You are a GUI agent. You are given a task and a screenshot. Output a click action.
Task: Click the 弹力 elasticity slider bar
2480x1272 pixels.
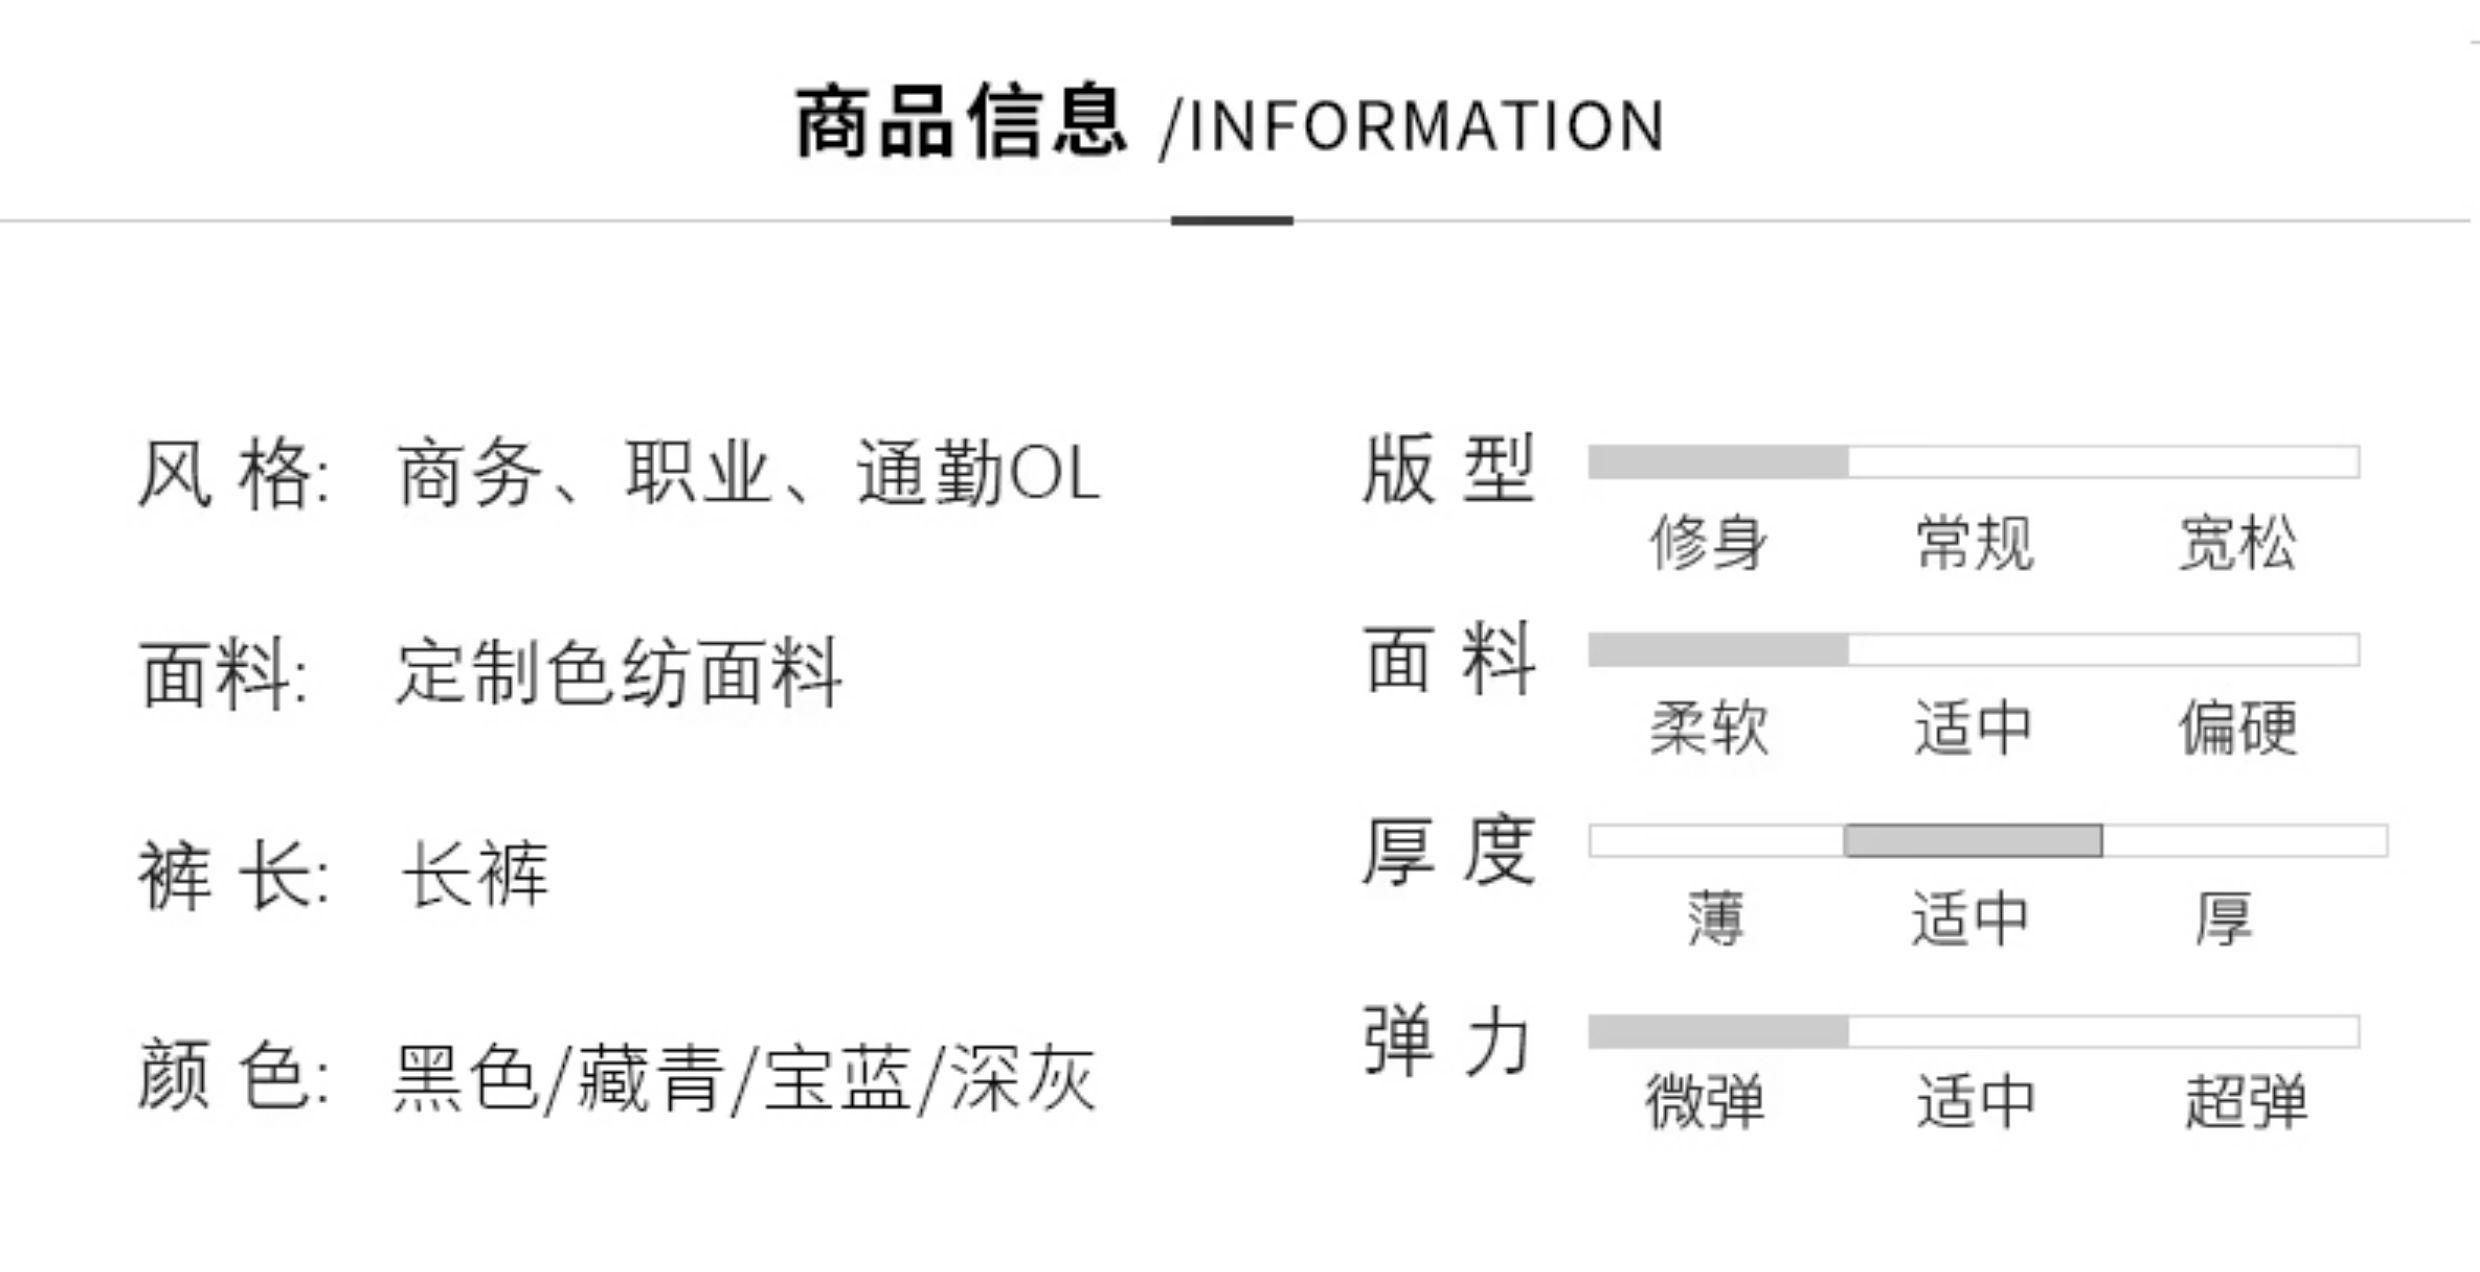click(x=1973, y=1031)
